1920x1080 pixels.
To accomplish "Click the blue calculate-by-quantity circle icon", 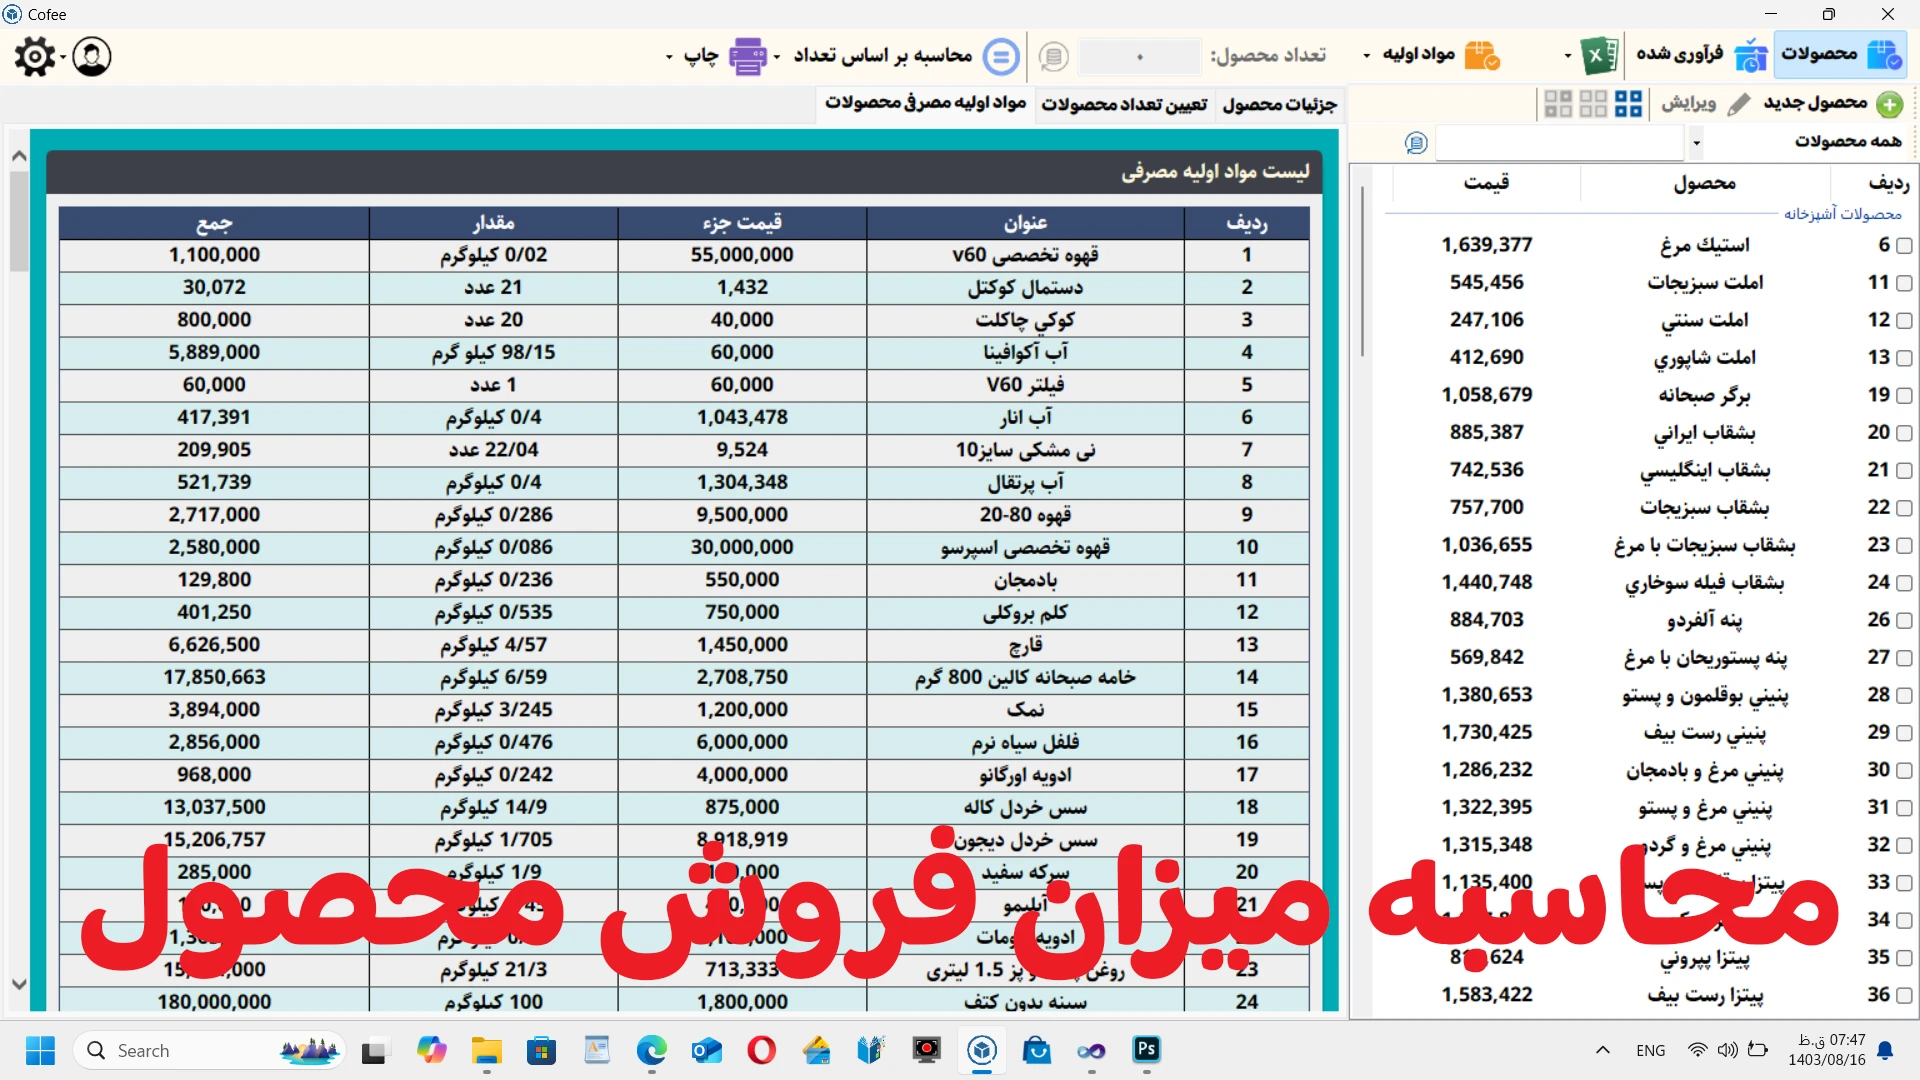I will [1001, 56].
